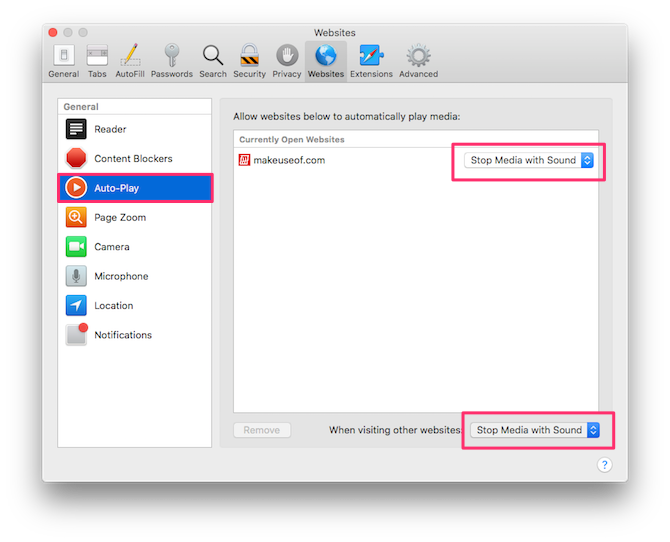Screen dimensions: 670x542
Task: Open makeuseof.com auto-play setting dropdown
Action: 529,160
